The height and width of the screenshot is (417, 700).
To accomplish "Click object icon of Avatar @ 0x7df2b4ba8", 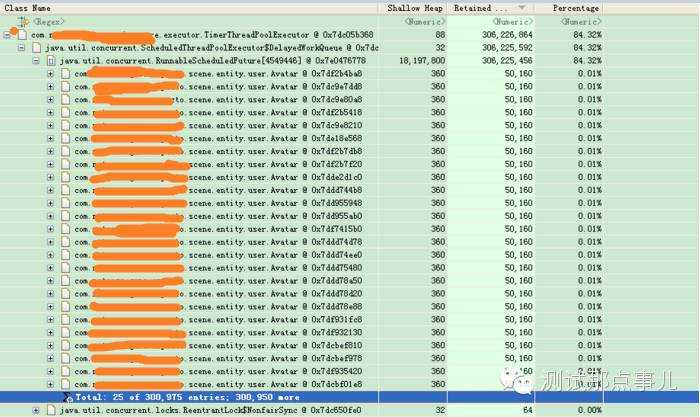I will coord(66,73).
